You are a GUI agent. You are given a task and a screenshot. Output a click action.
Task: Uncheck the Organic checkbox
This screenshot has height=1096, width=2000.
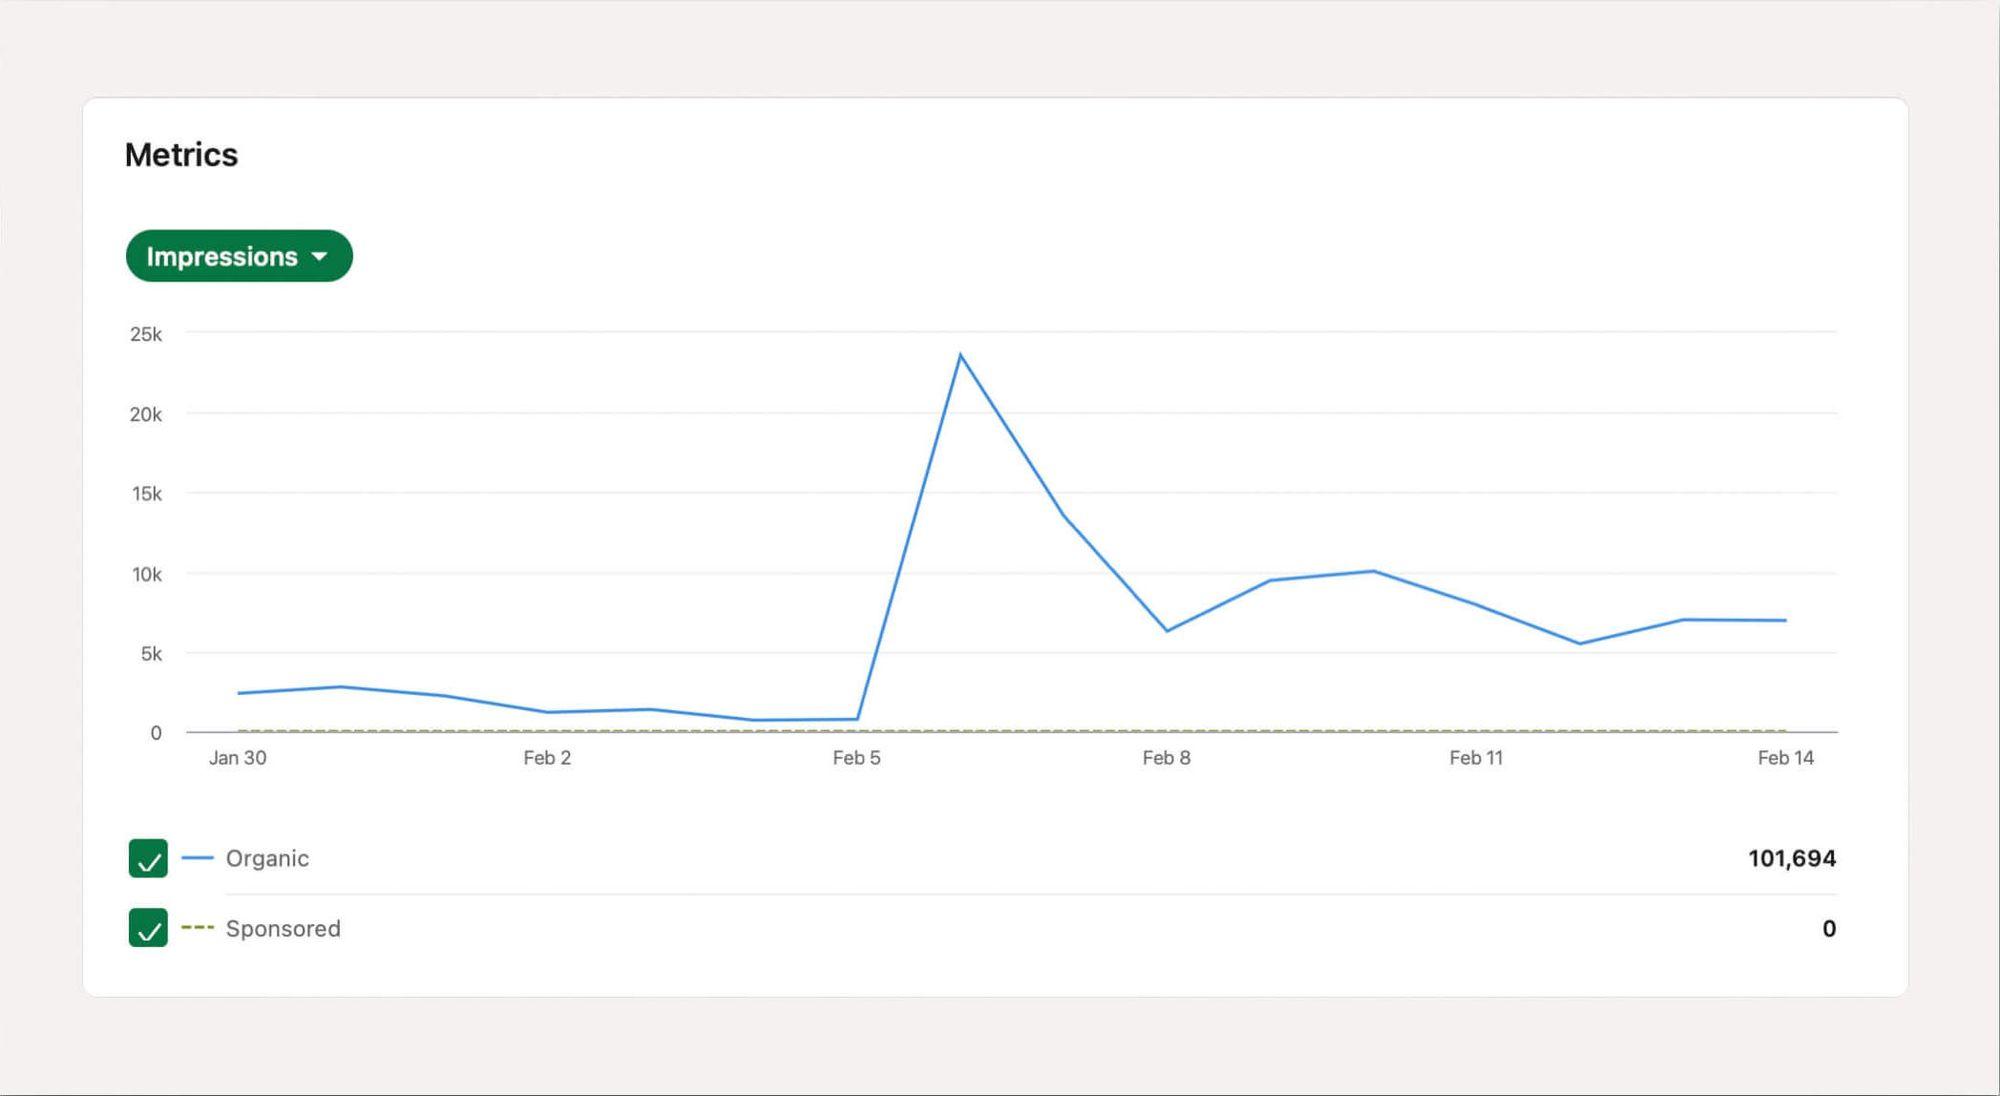(147, 858)
